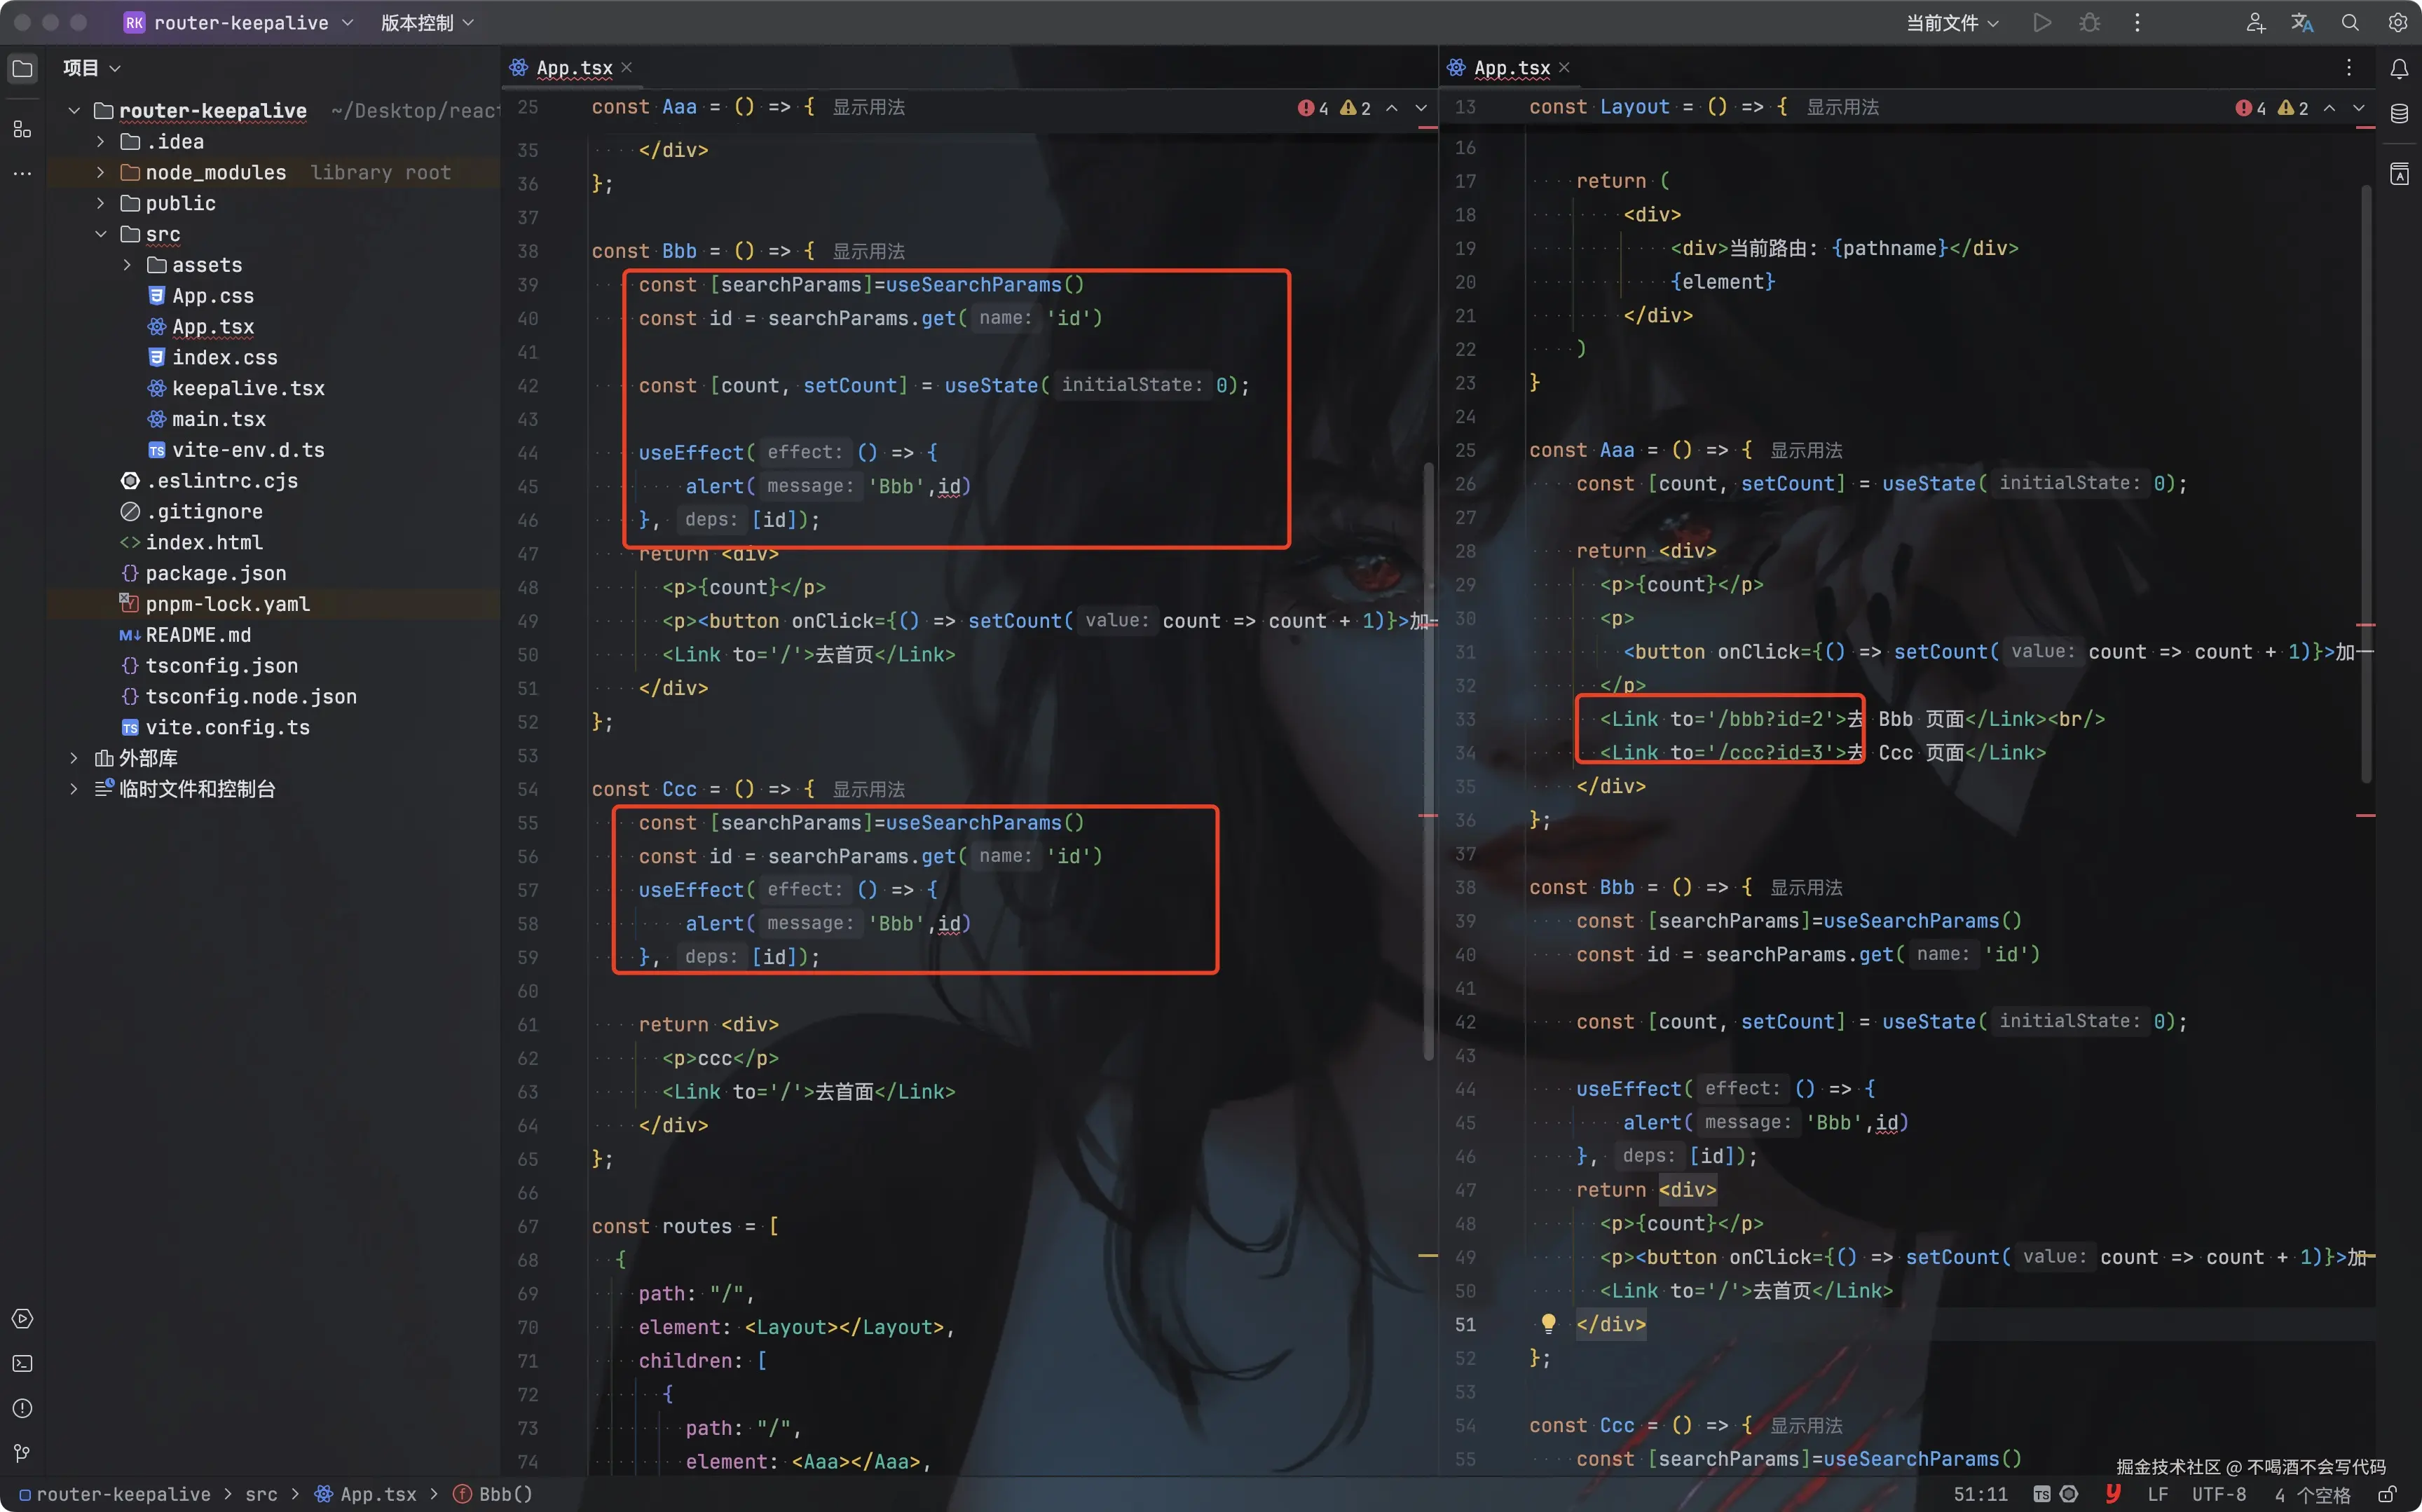This screenshot has height=1512, width=2422.
Task: Expand the node_modules folder
Action: point(100,172)
